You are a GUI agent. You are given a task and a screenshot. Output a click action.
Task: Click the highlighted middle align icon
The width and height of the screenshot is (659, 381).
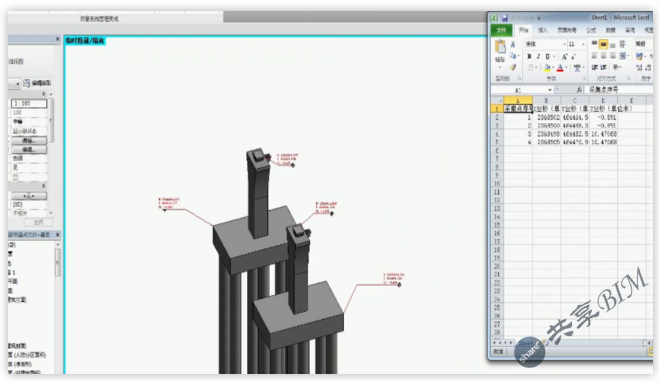604,44
